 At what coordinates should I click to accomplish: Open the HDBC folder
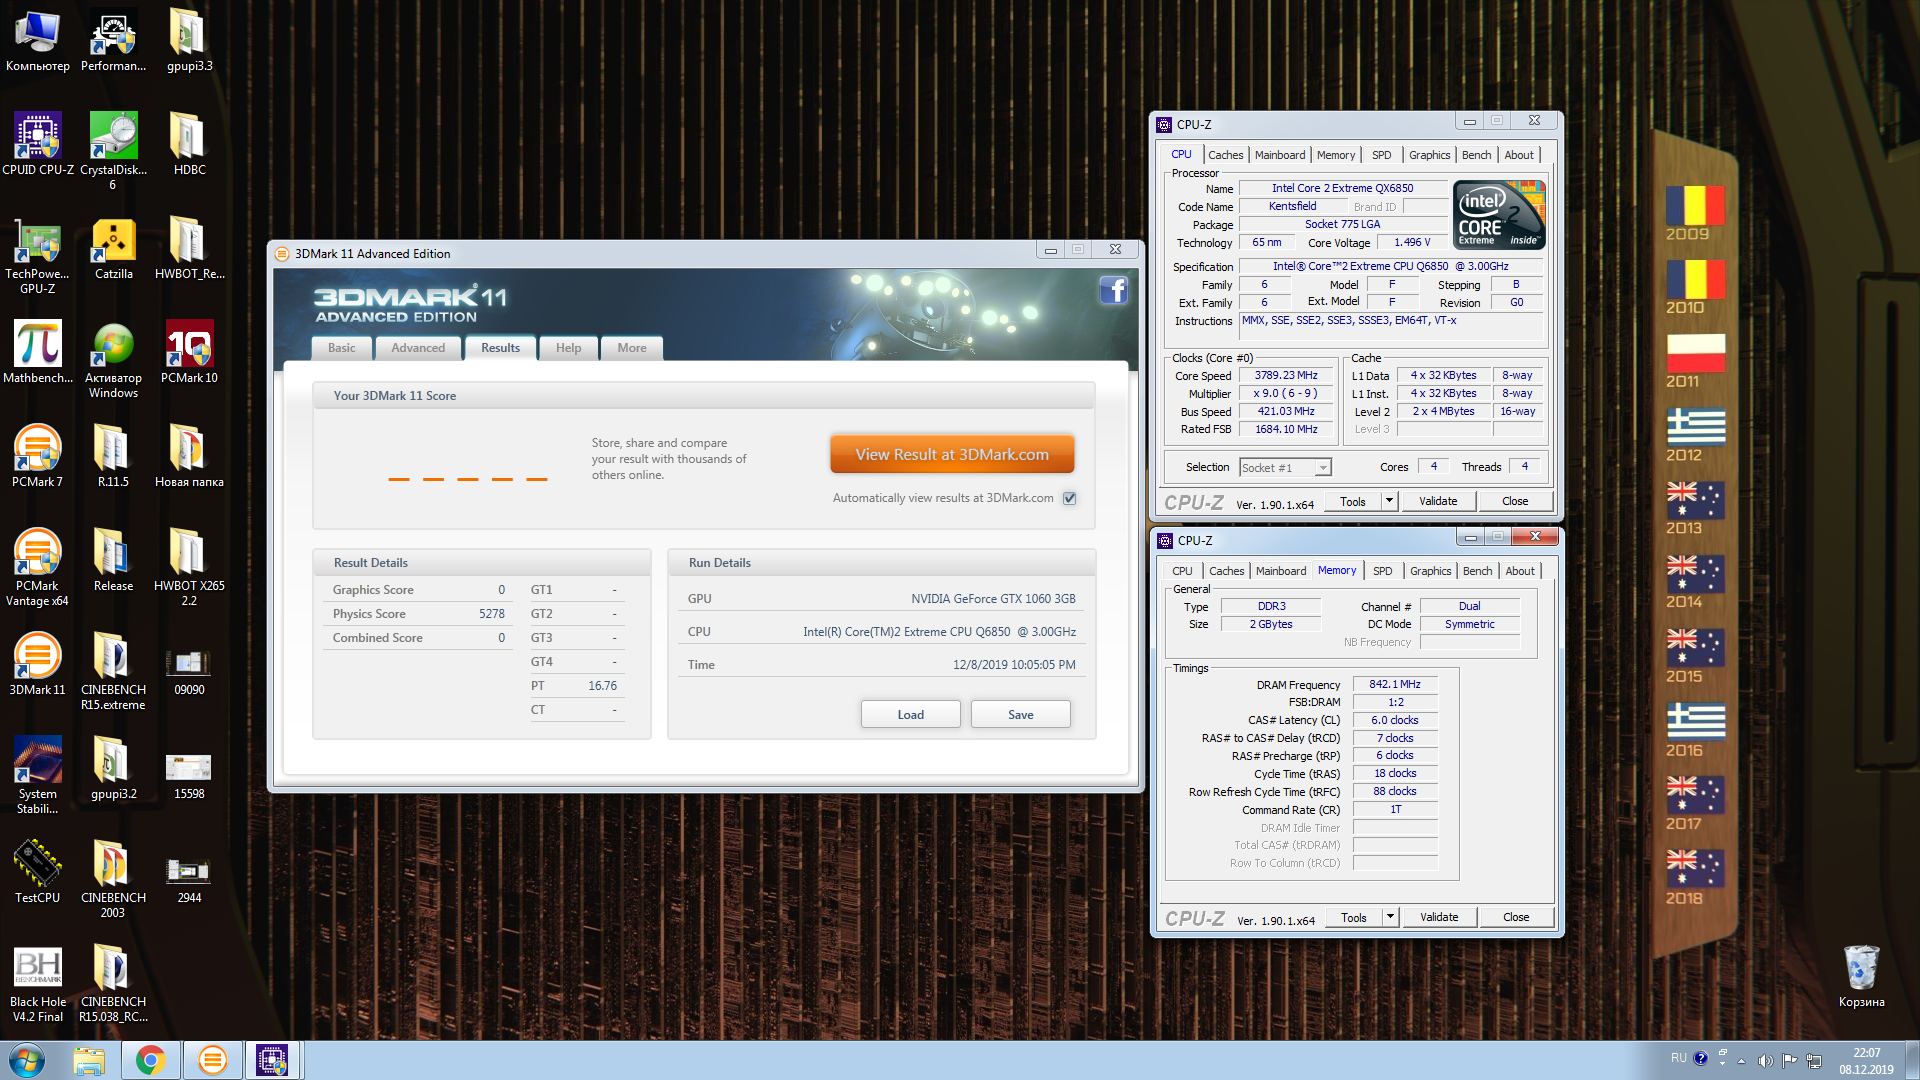pos(189,145)
